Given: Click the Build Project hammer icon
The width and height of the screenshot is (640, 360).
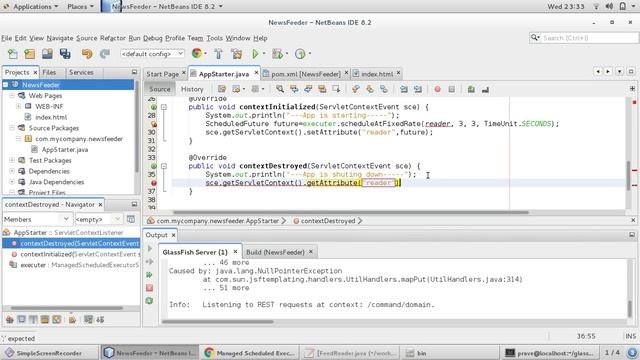Looking at the screenshot, I should click(218, 54).
